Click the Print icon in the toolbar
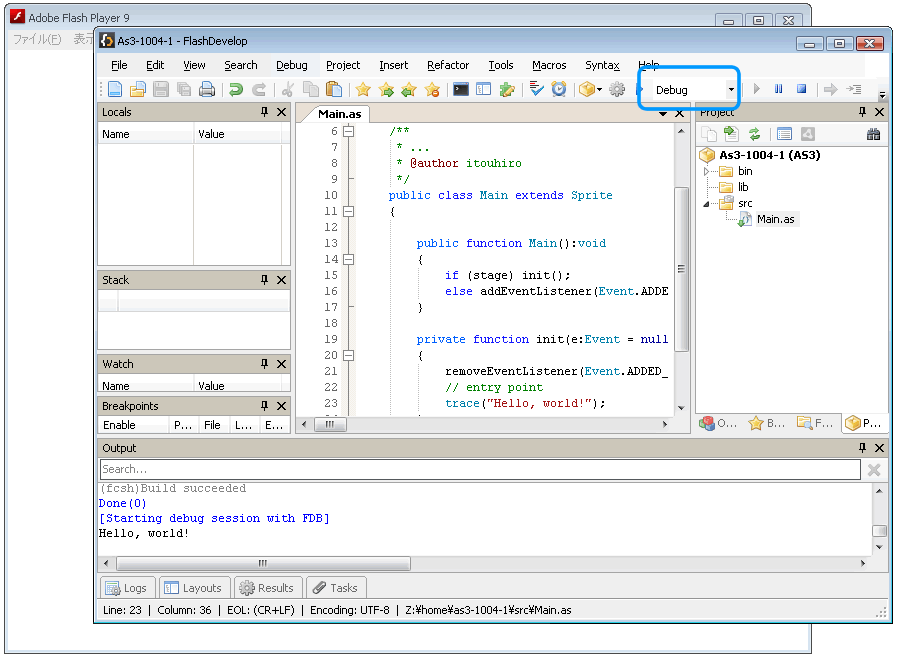Viewport: 898px width, 659px height. 207,89
